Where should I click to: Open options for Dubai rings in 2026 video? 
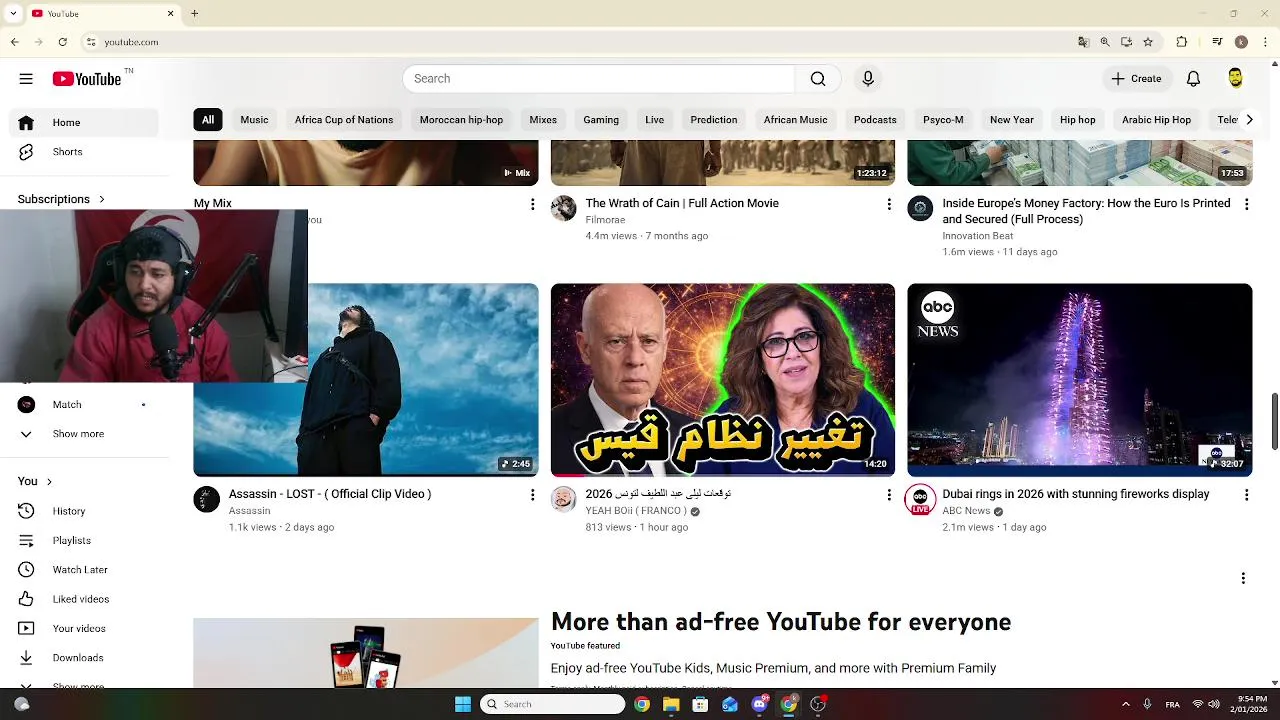(x=1246, y=495)
